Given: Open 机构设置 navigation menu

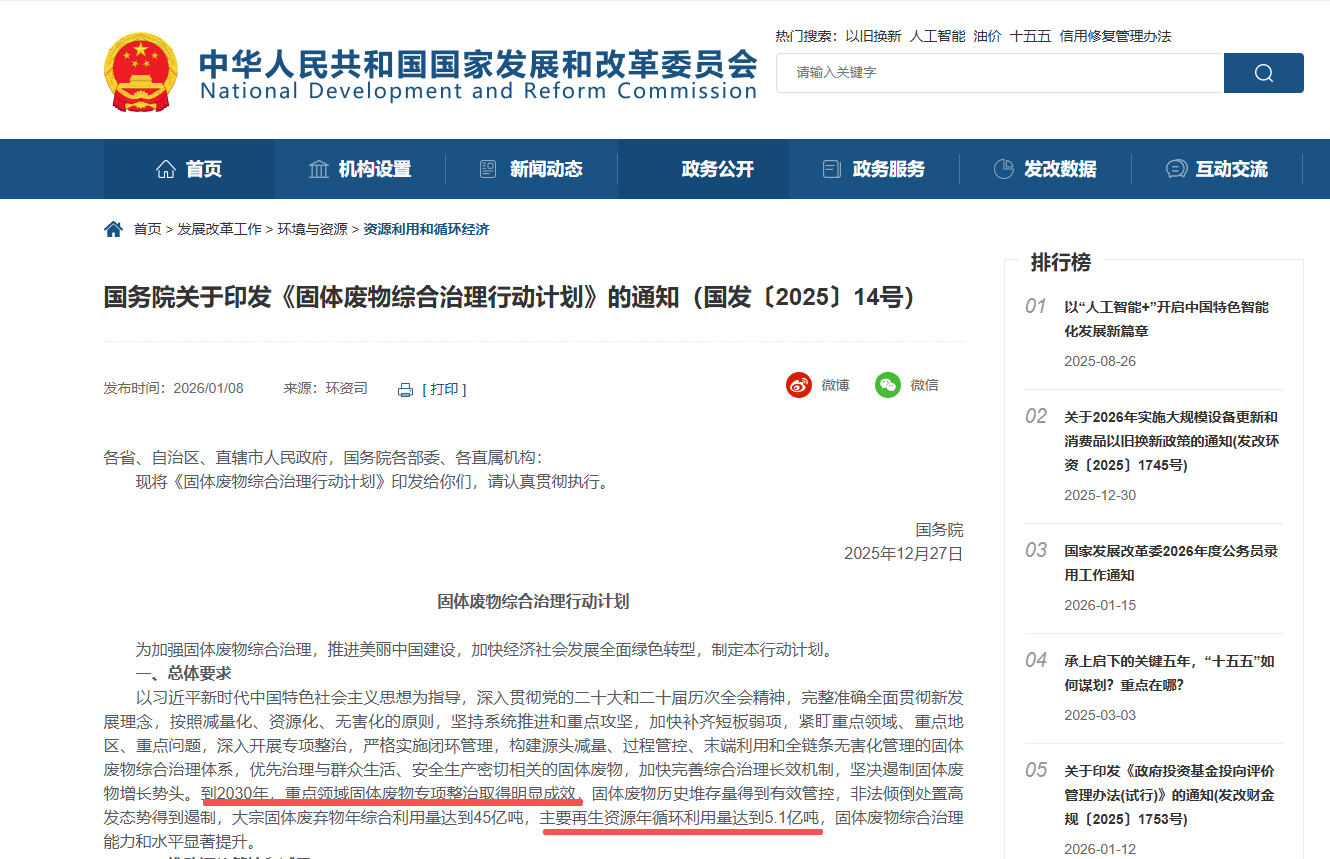Looking at the screenshot, I should pyautogui.click(x=360, y=169).
